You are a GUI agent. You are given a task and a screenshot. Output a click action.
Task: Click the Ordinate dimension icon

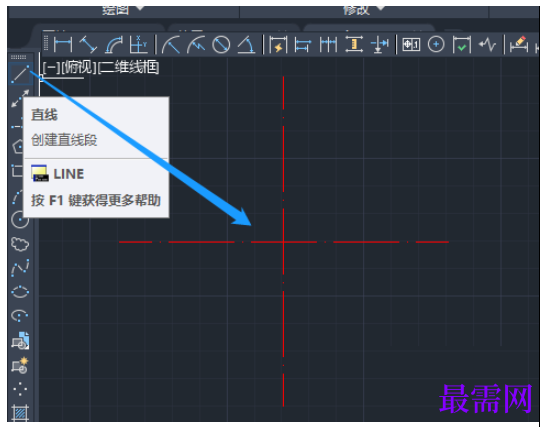(x=138, y=45)
